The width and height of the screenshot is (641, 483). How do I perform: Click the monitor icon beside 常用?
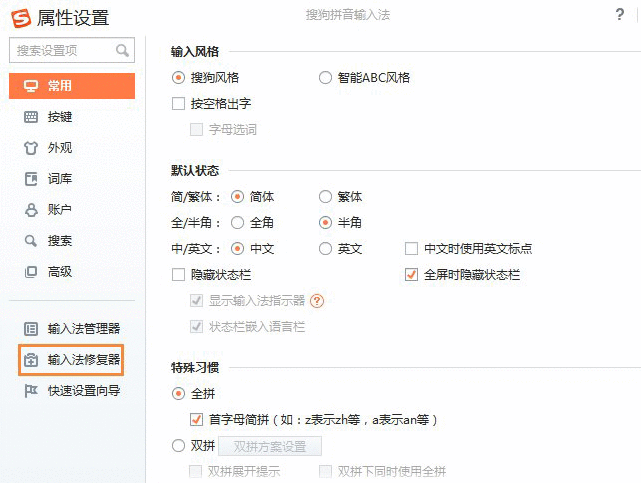click(31, 86)
